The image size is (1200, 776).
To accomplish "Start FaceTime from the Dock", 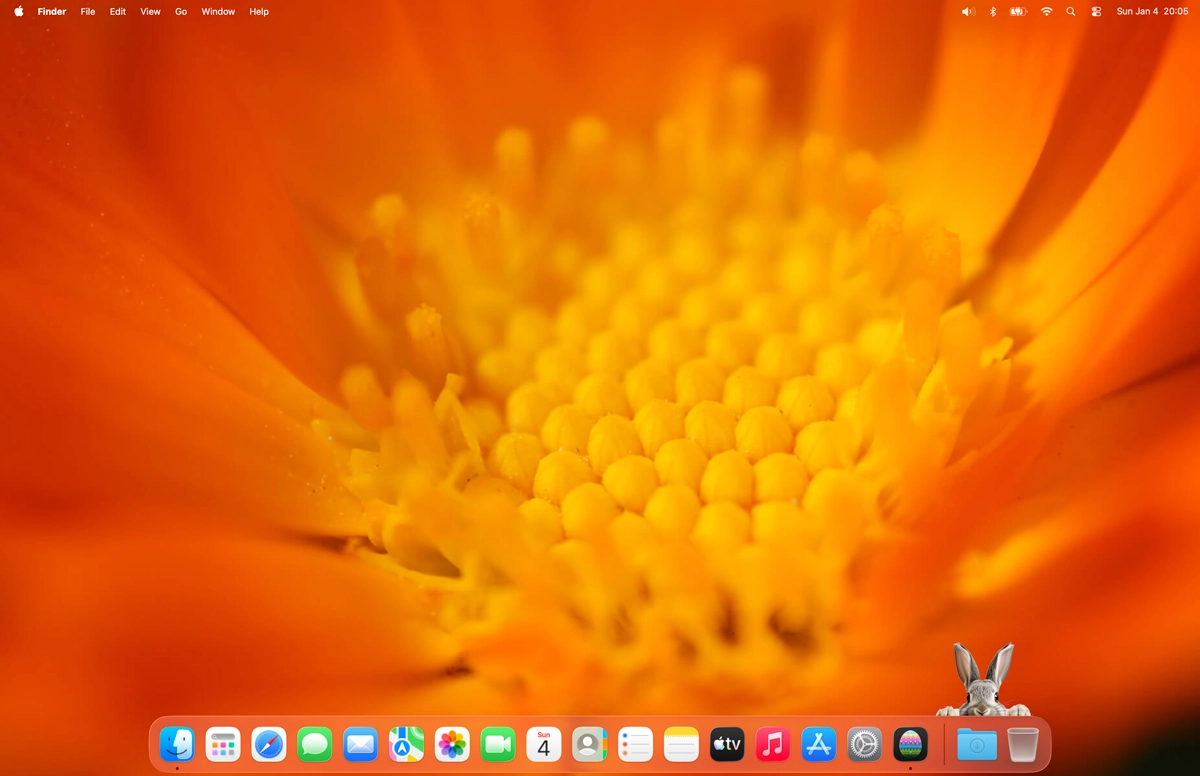I will tap(498, 744).
